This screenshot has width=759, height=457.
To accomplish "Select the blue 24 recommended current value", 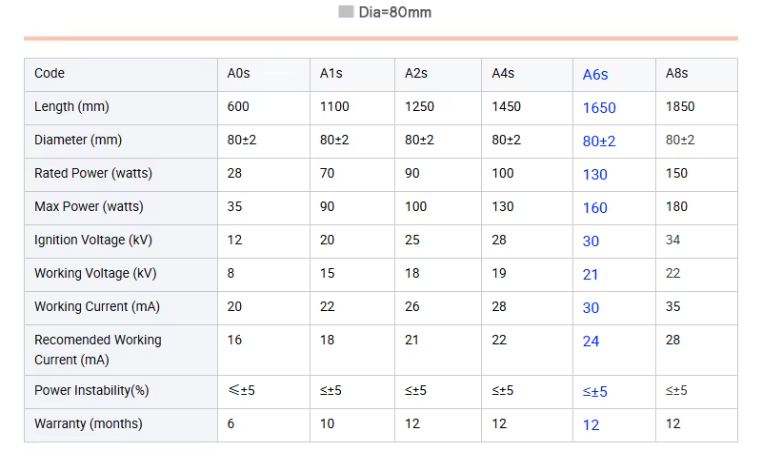I will click(591, 341).
